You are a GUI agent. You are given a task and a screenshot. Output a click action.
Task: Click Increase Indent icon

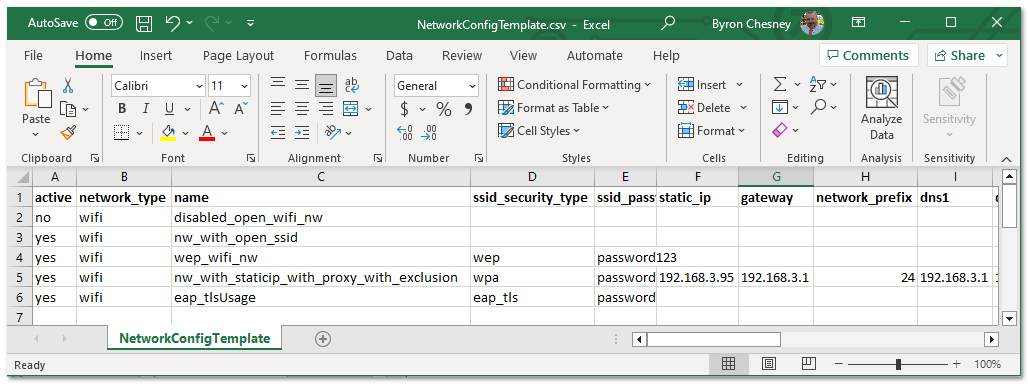tap(302, 132)
